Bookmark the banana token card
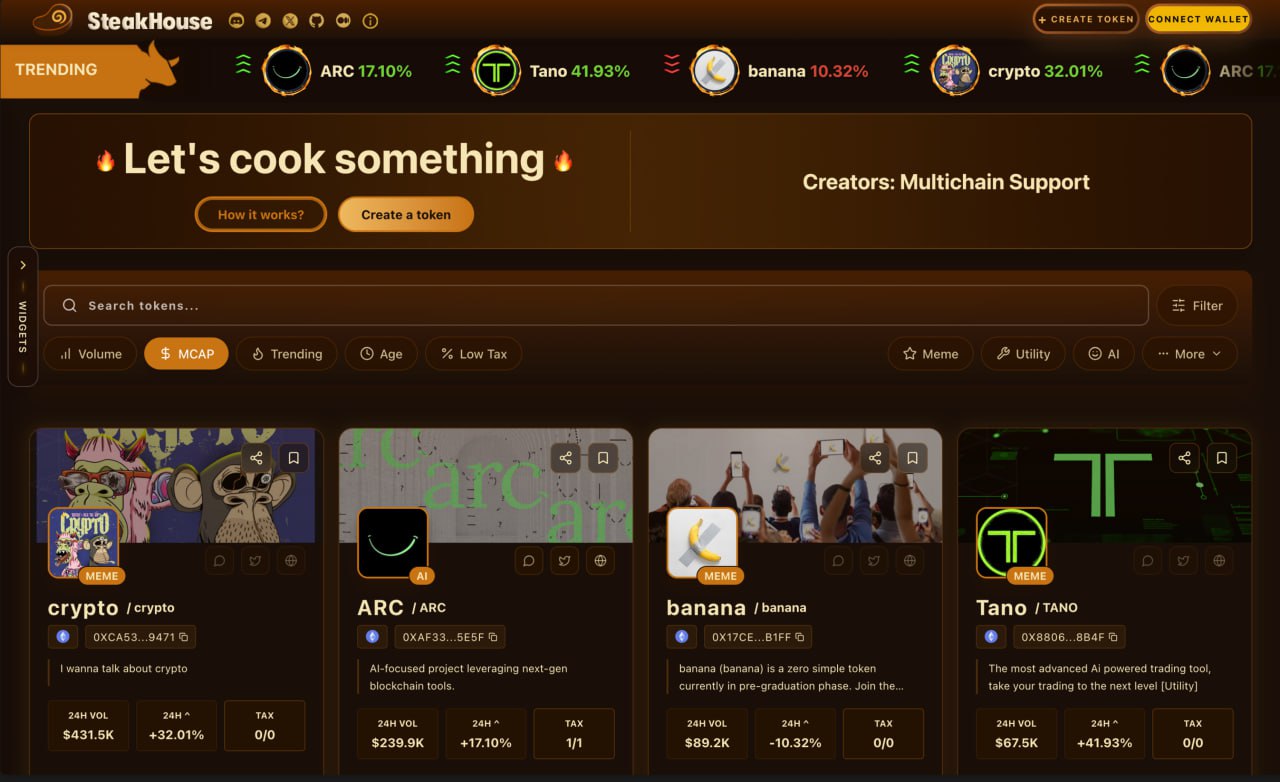Viewport: 1280px width, 782px height. (912, 458)
